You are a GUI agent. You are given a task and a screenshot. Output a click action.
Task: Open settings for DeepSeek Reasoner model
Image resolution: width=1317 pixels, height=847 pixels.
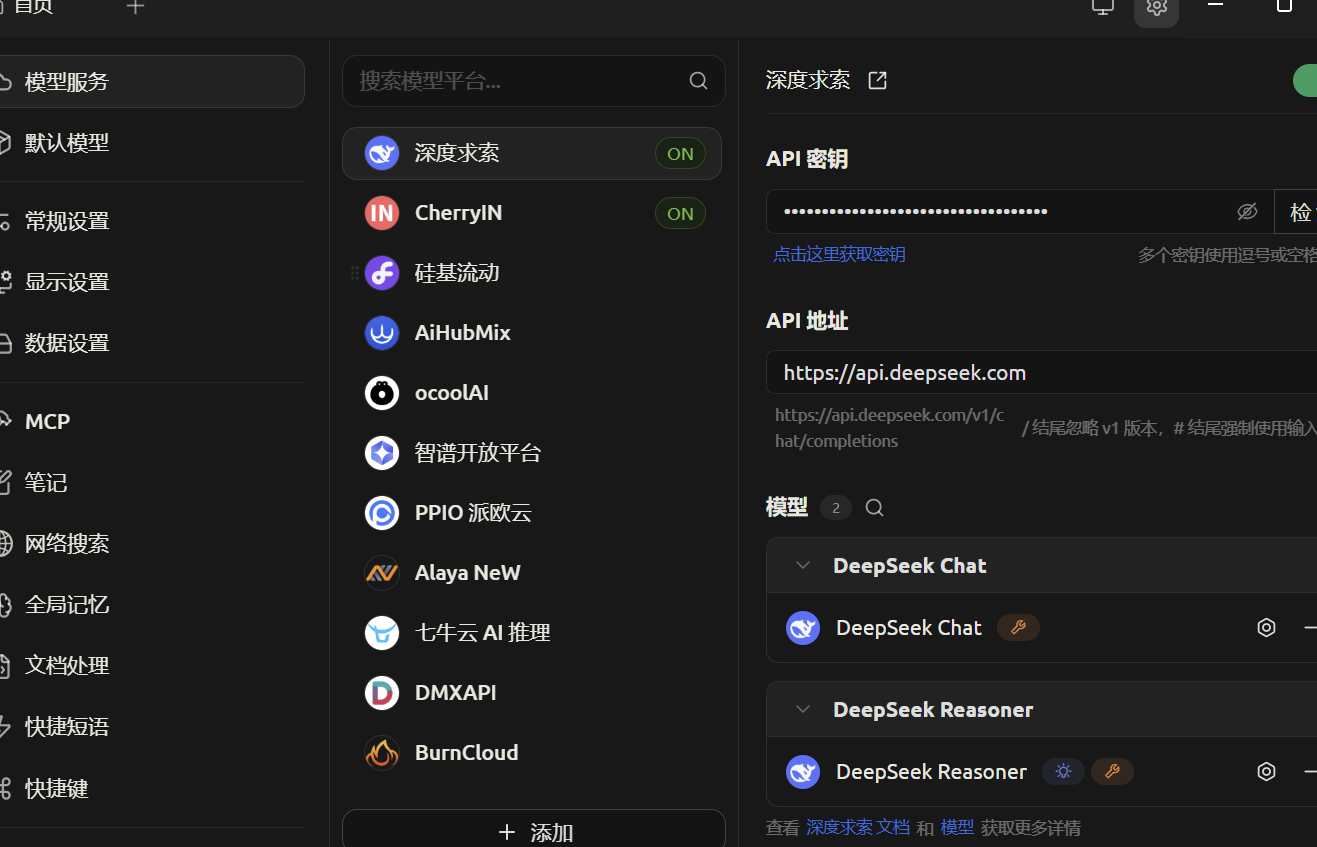click(x=1266, y=772)
